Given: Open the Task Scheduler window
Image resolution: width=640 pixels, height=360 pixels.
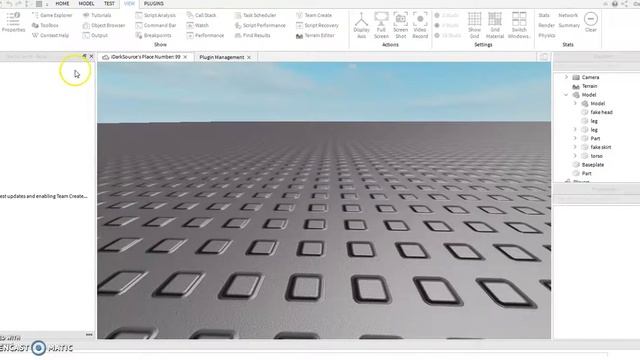Looking at the screenshot, I should [x=256, y=15].
